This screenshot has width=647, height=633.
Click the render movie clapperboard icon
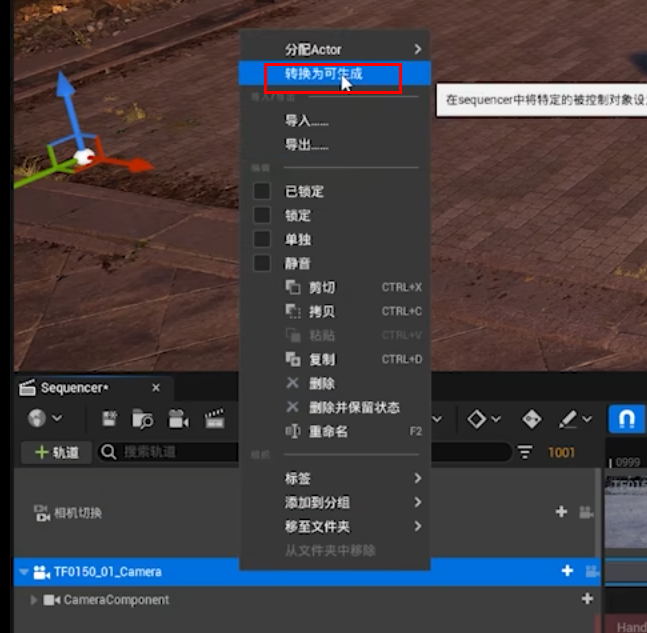(215, 419)
